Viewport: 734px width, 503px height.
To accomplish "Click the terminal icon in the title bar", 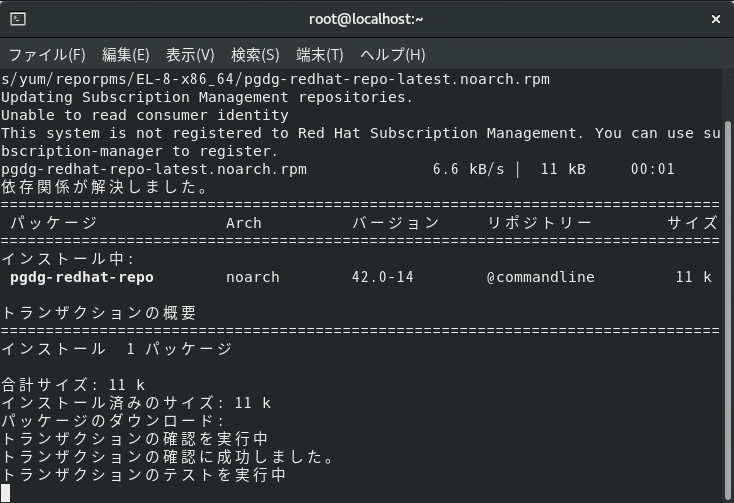I will 18,19.
